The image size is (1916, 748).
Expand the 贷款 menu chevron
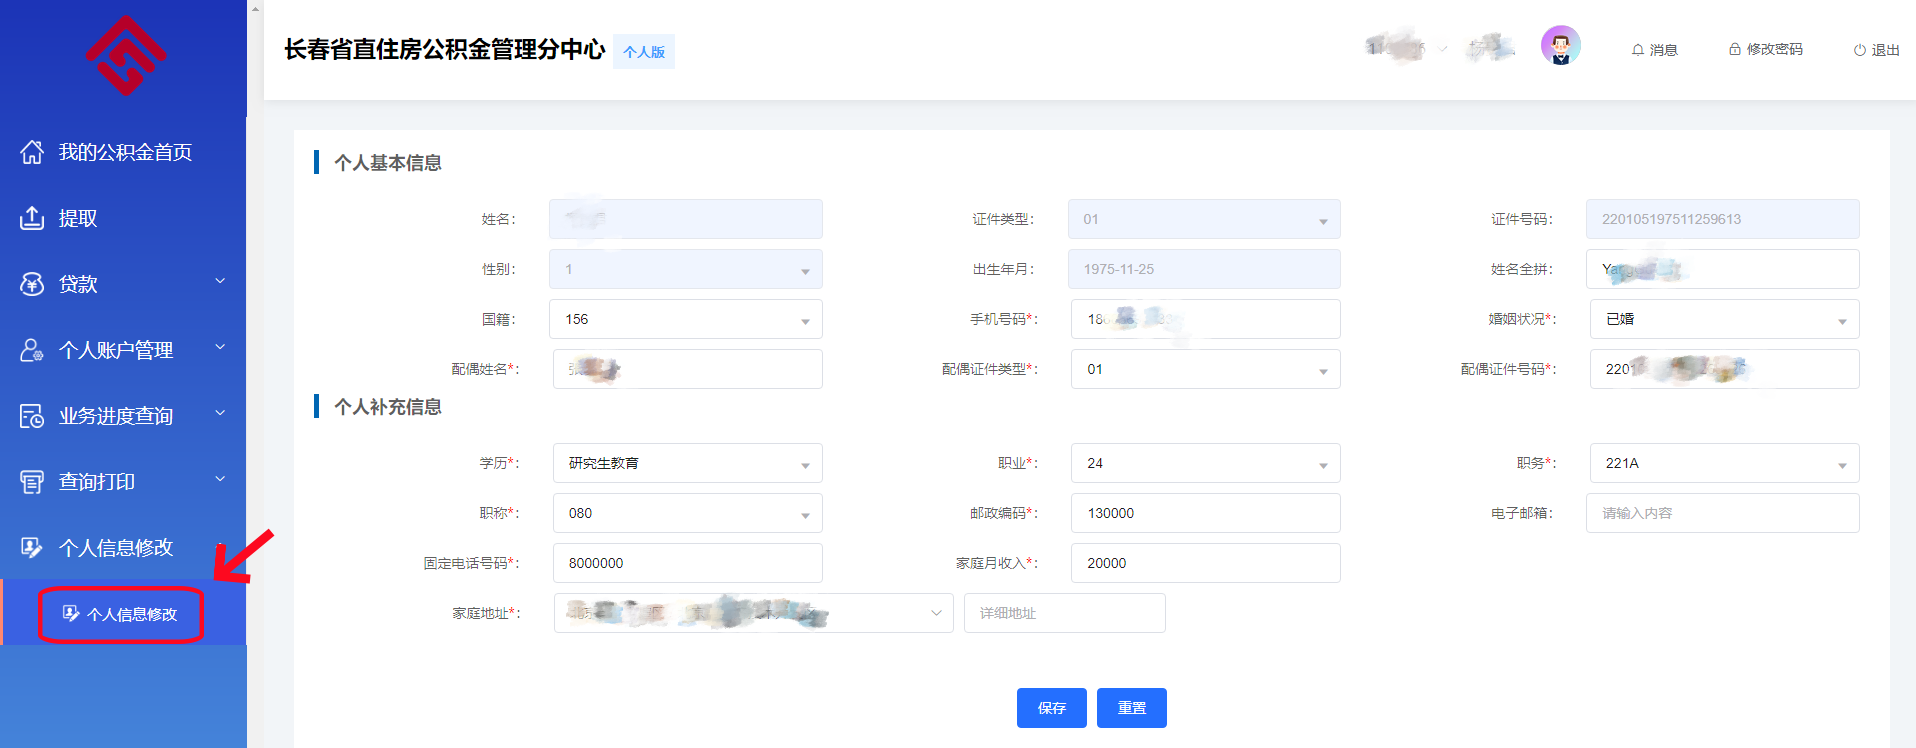220,281
